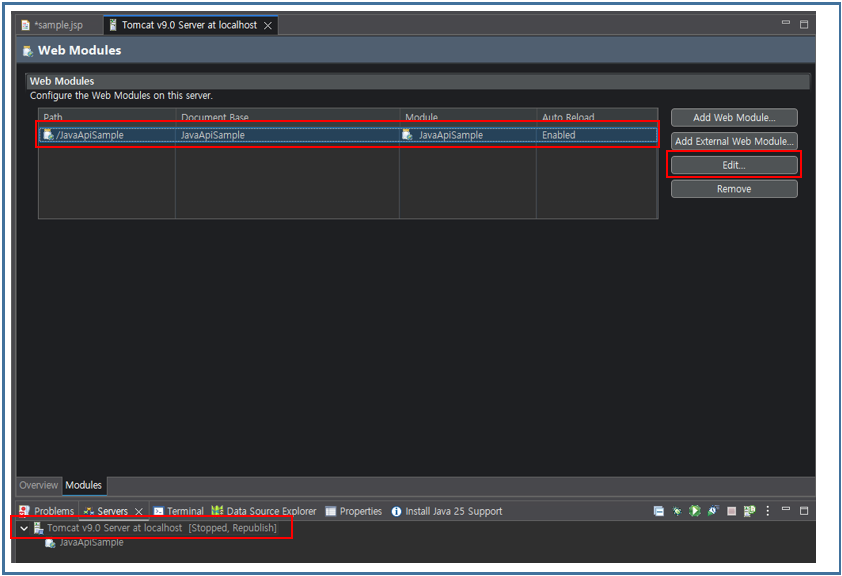Click the Collapse All icon in Servers view

coord(658,510)
